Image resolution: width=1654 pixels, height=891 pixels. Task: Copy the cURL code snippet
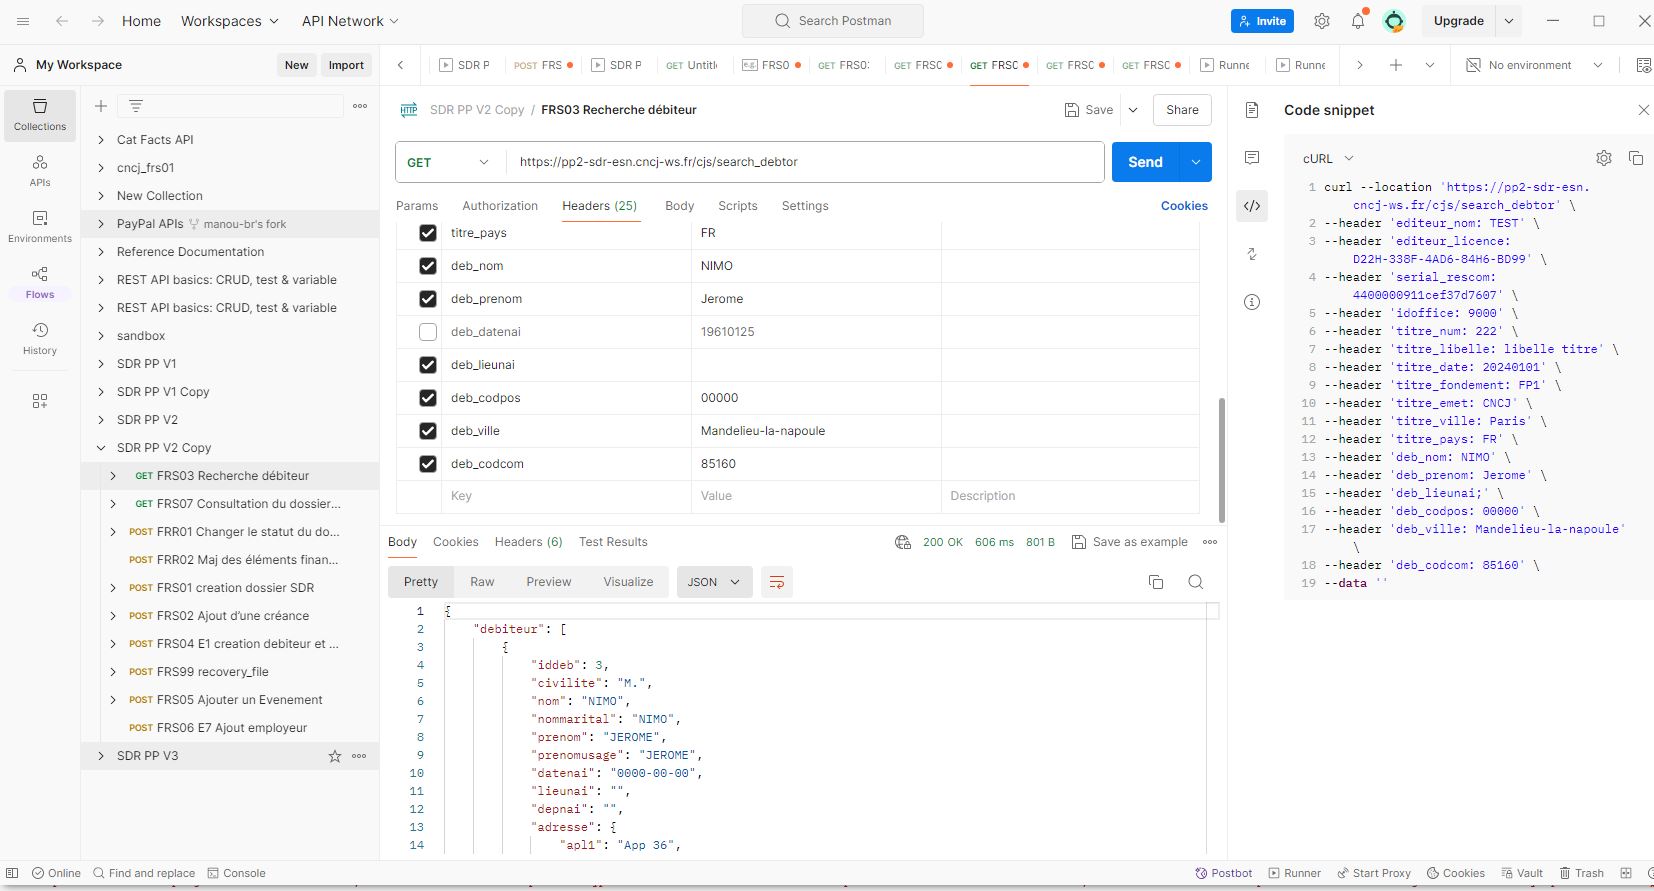tap(1636, 158)
